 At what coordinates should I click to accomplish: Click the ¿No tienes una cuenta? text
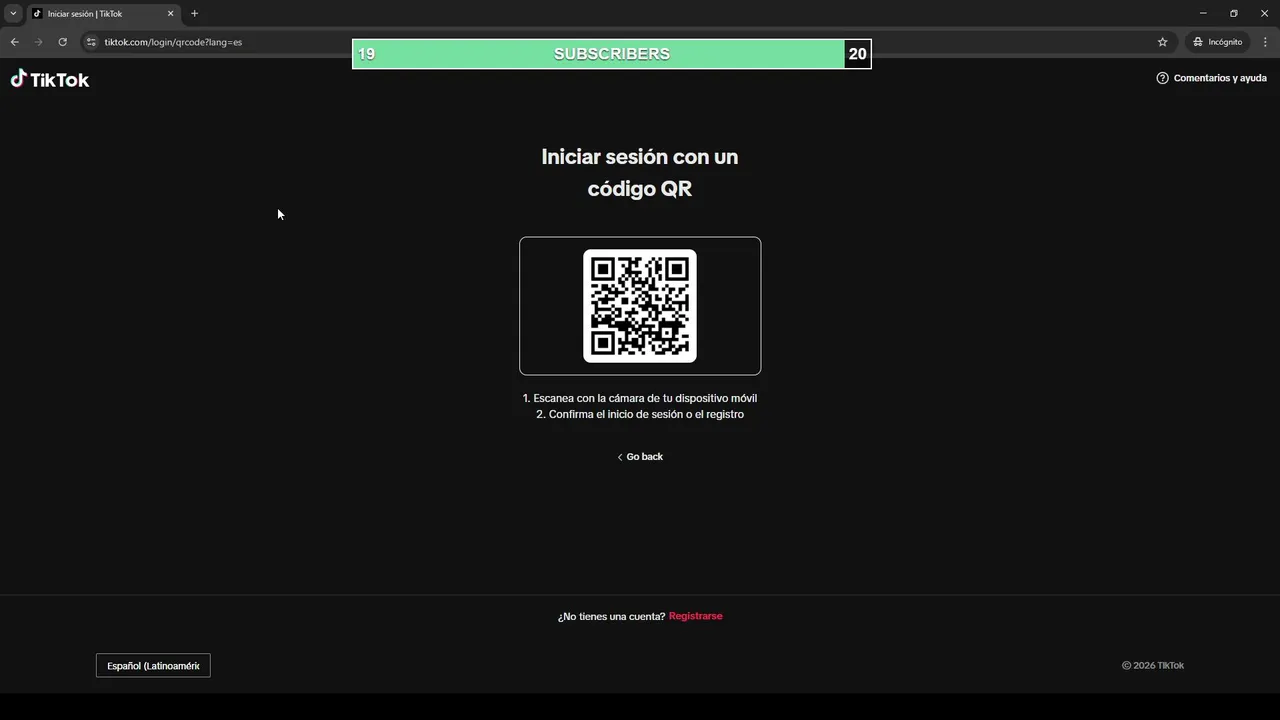tap(611, 617)
